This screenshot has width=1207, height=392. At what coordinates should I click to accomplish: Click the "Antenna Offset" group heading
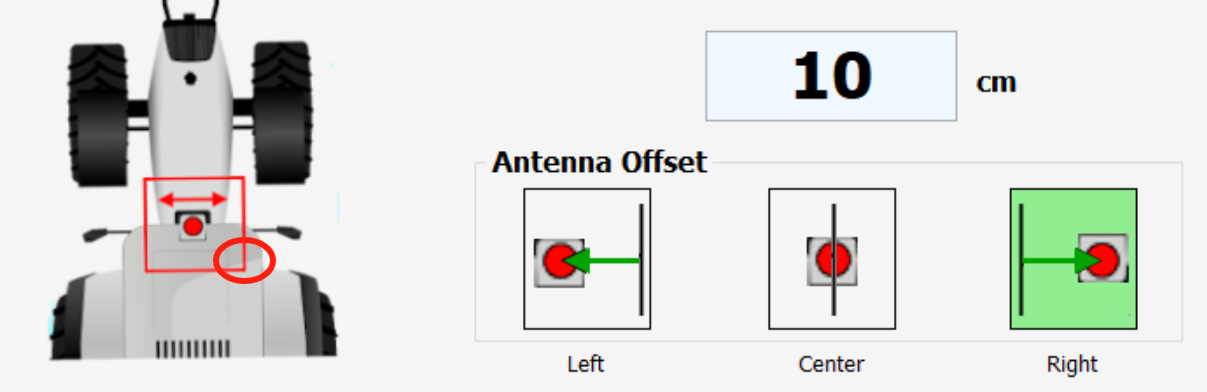click(599, 162)
